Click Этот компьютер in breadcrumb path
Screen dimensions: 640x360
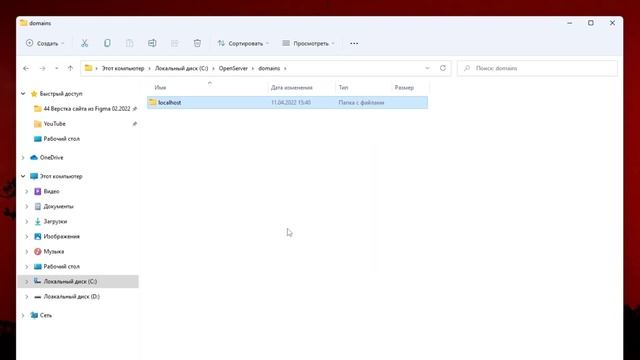click(x=123, y=68)
